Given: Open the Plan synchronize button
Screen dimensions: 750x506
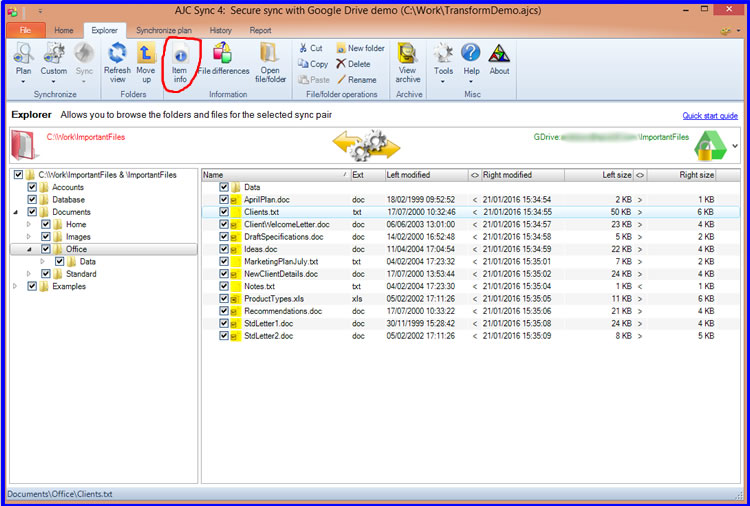Looking at the screenshot, I should point(23,63).
